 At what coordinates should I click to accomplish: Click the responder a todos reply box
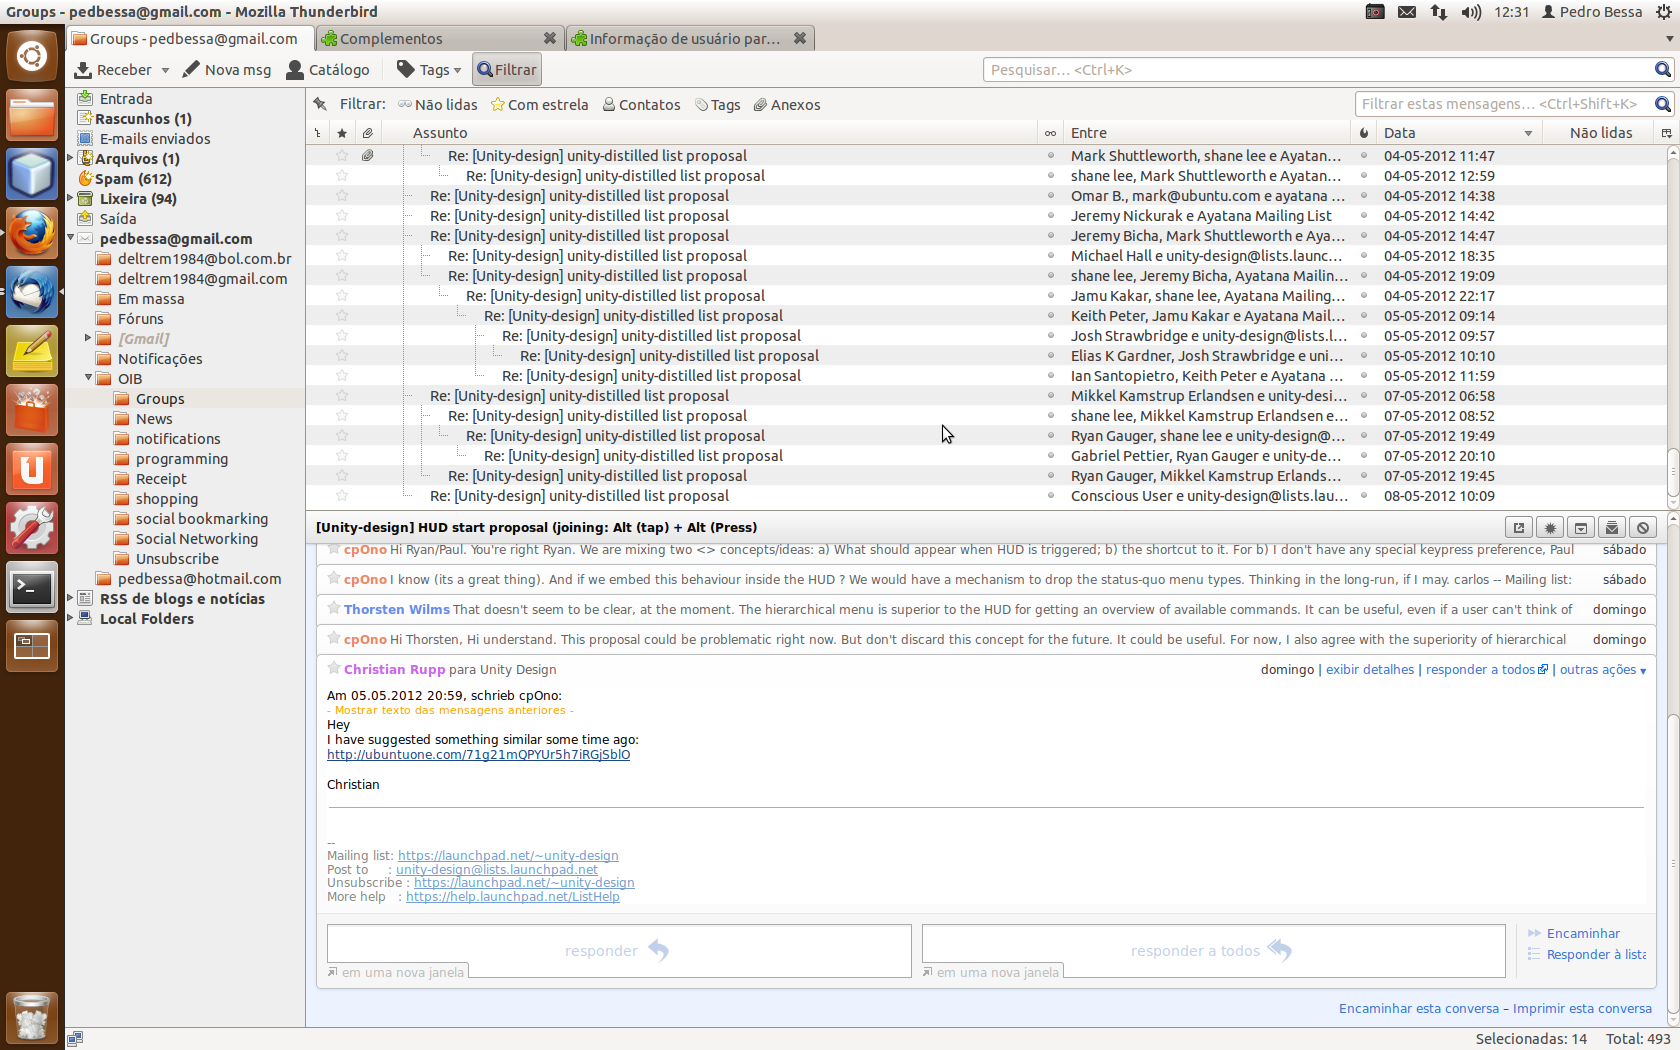click(x=1212, y=950)
